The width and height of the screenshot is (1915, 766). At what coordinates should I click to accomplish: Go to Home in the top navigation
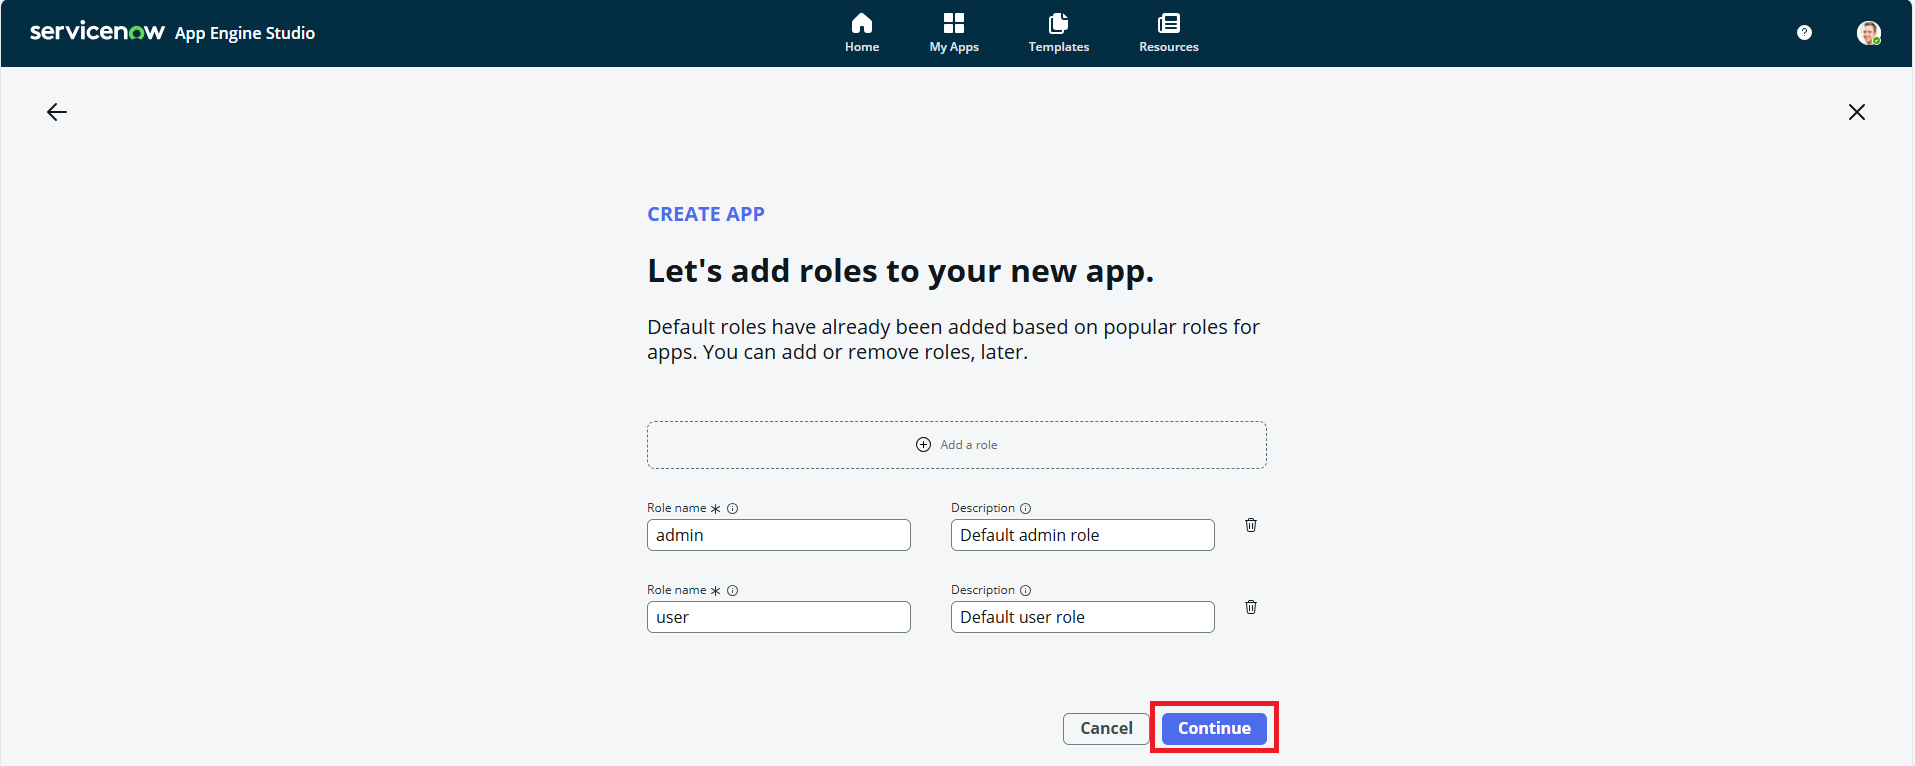pos(861,32)
